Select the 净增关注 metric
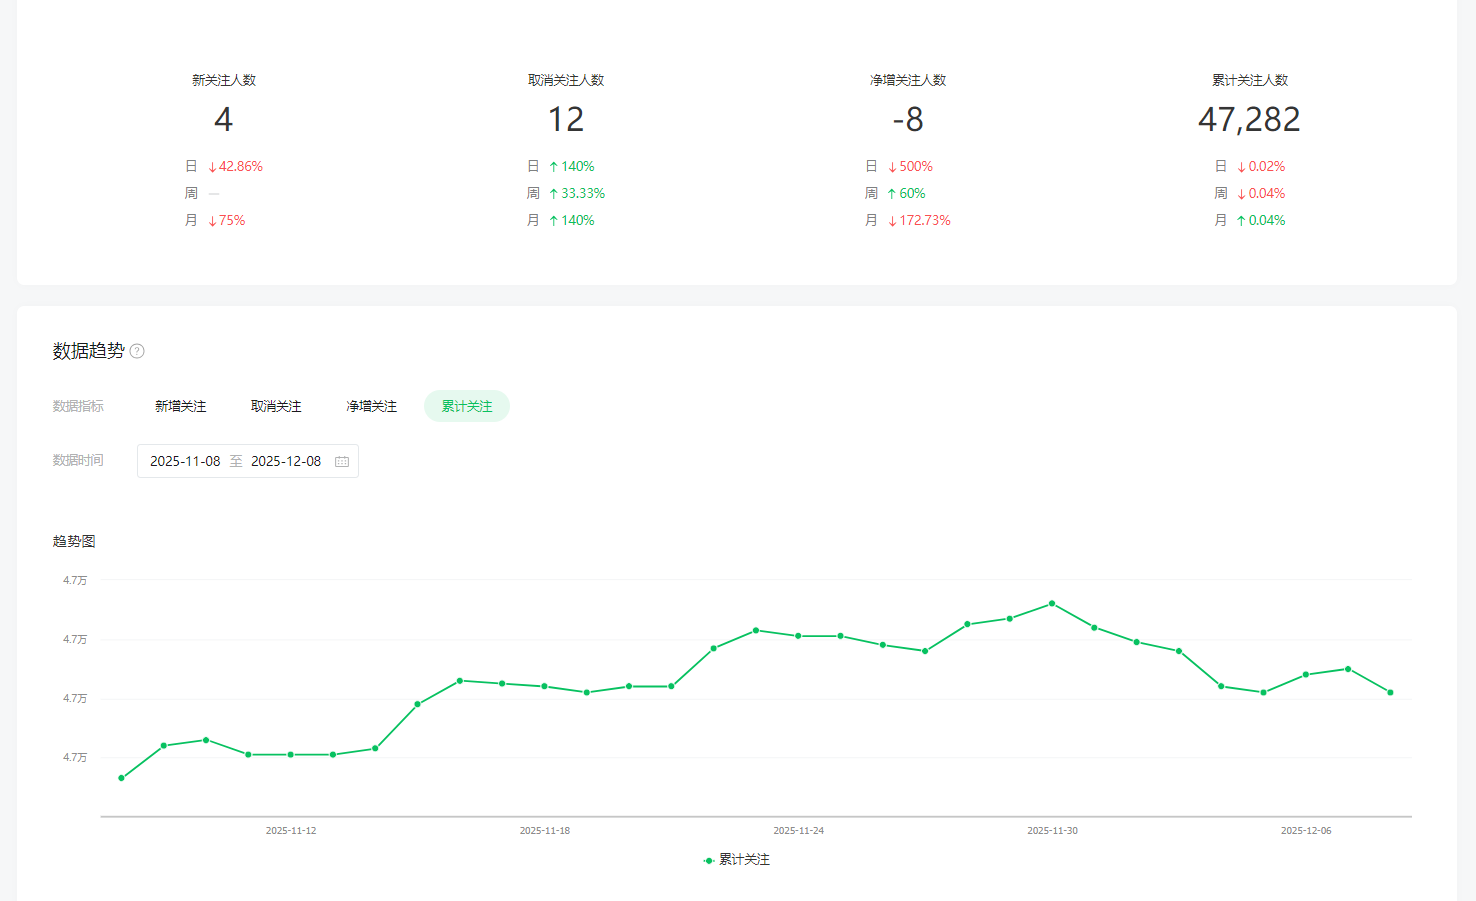Viewport: 1476px width, 901px height. (x=371, y=406)
